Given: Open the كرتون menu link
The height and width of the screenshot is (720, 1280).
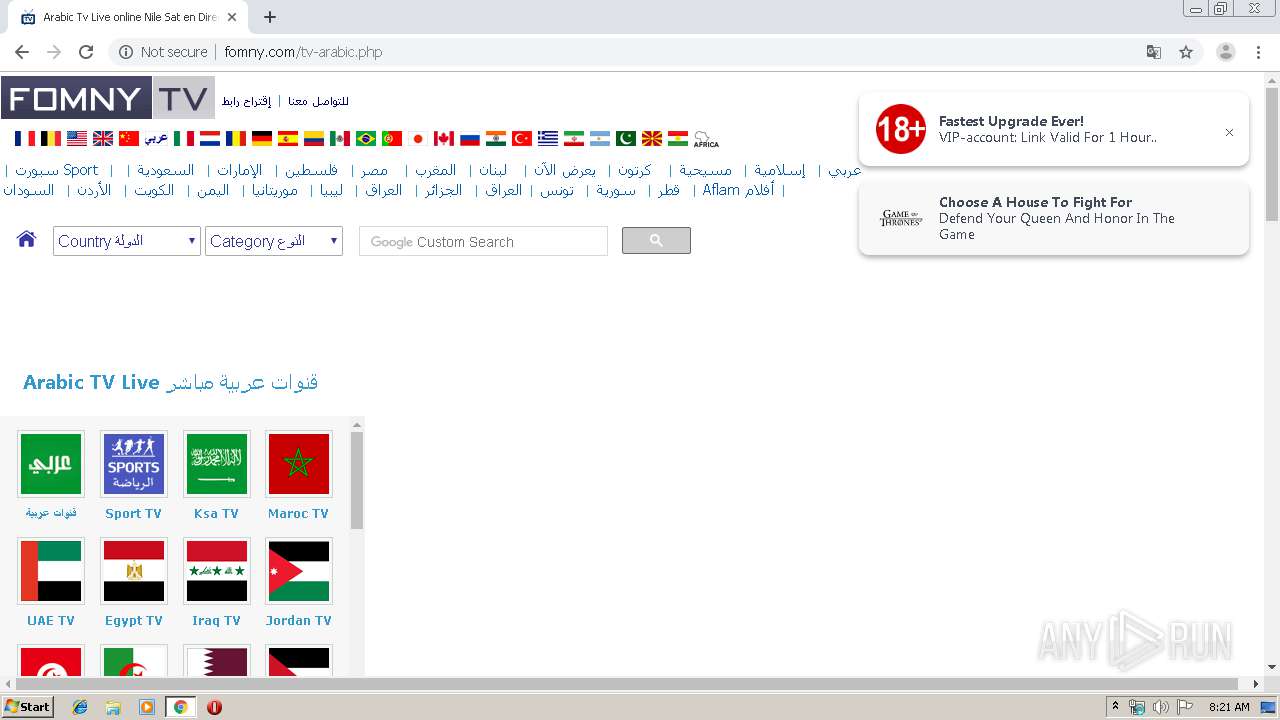Looking at the screenshot, I should (x=634, y=170).
